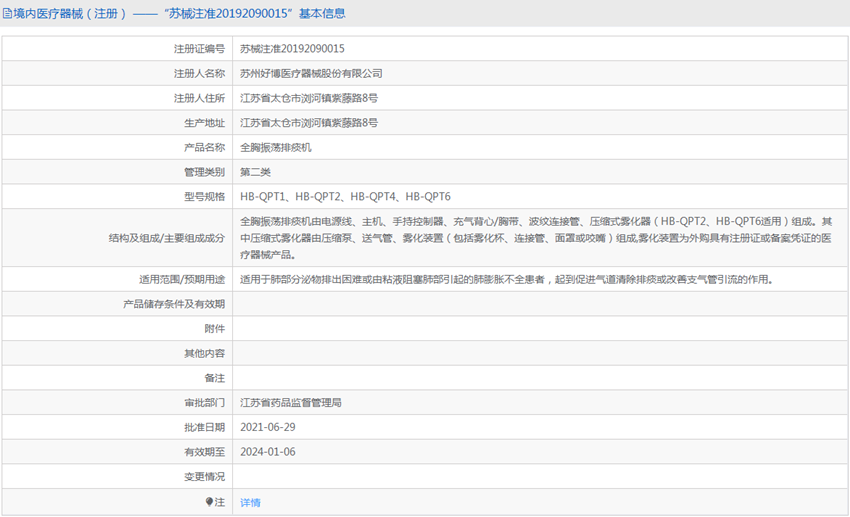
Task: Select model list HB-QPT1、HB-QPT2、HB-QPT4、HB-QPT6
Action: [345, 197]
